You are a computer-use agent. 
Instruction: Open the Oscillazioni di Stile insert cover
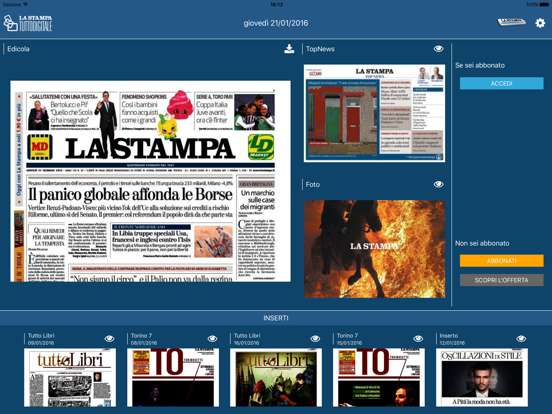point(482,377)
